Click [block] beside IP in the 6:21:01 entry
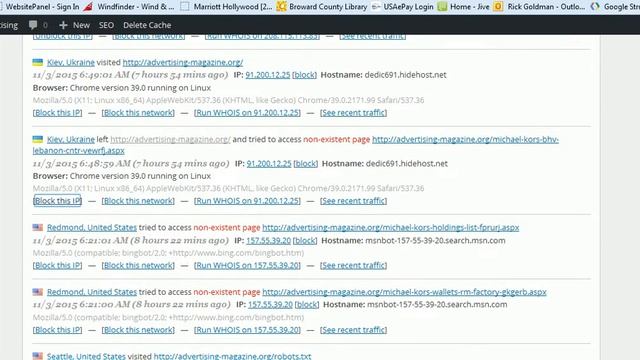This screenshot has height=360, width=640. point(305,240)
